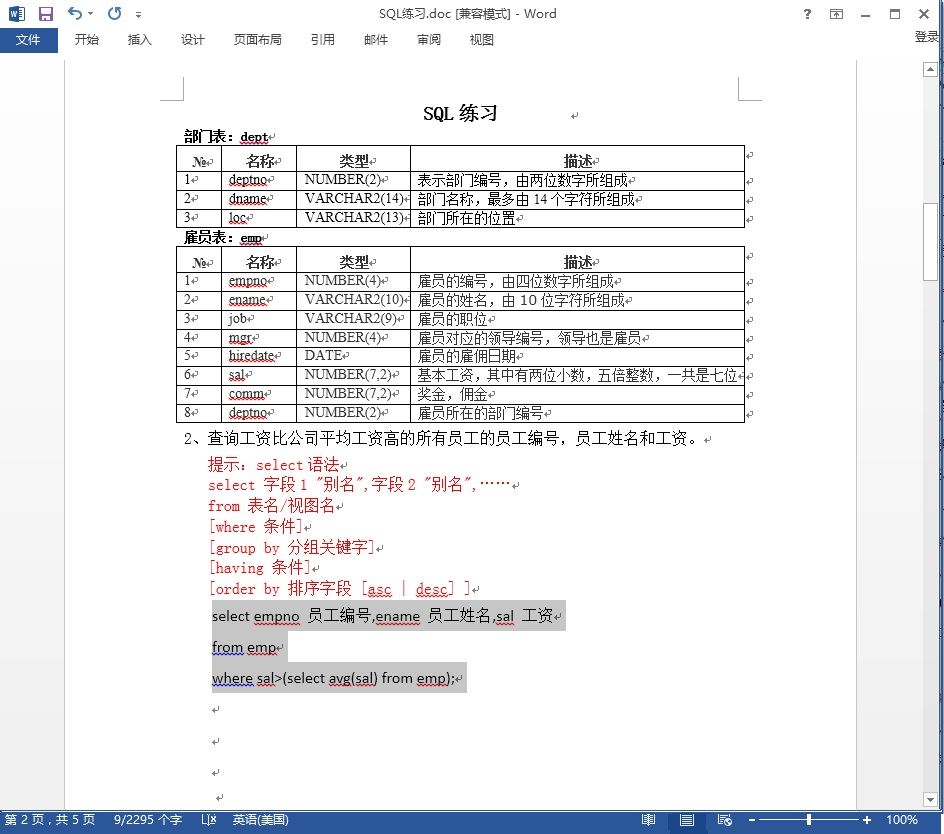Viewport: 944px width, 834px height.
Task: Open zoom dialog via 100% label
Action: 901,820
